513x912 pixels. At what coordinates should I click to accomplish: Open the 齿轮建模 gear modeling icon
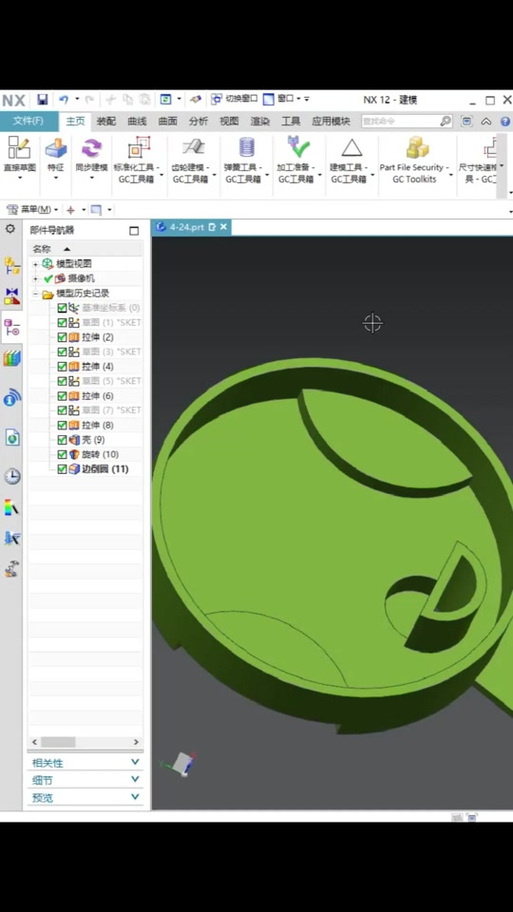pos(192,147)
